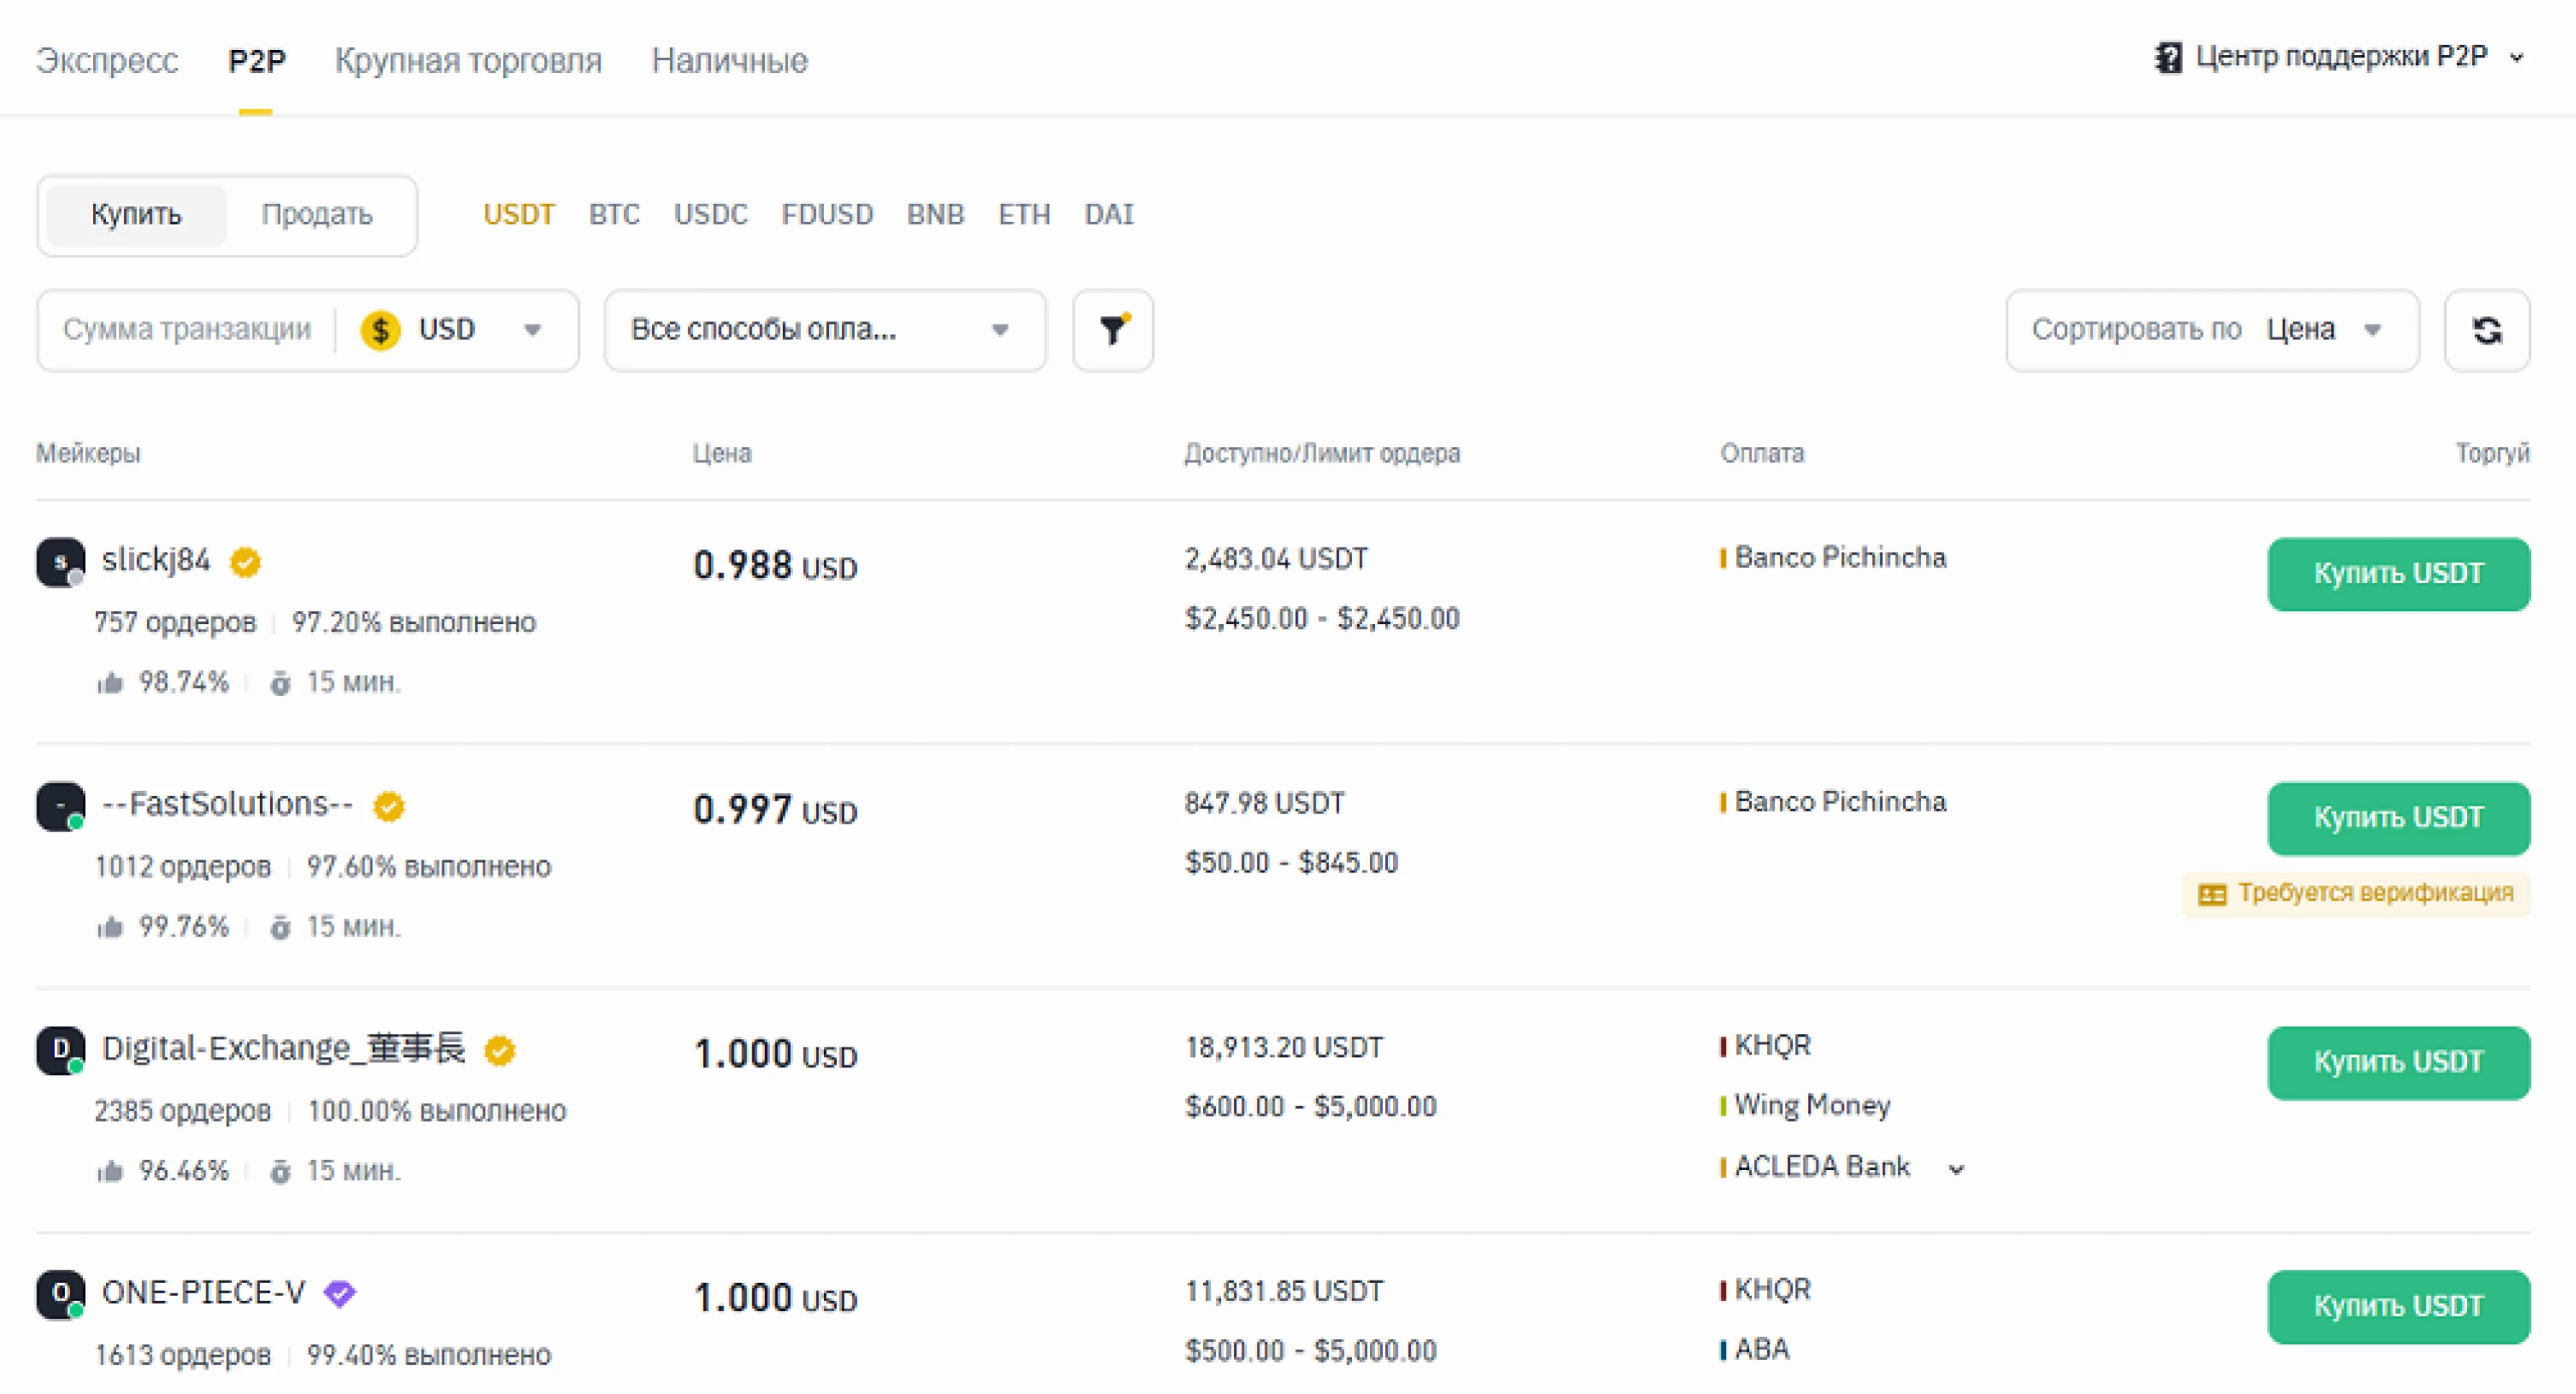Click thumbs-up rating icon for slickj84
Image resolution: width=2576 pixels, height=1394 pixels.
(110, 683)
